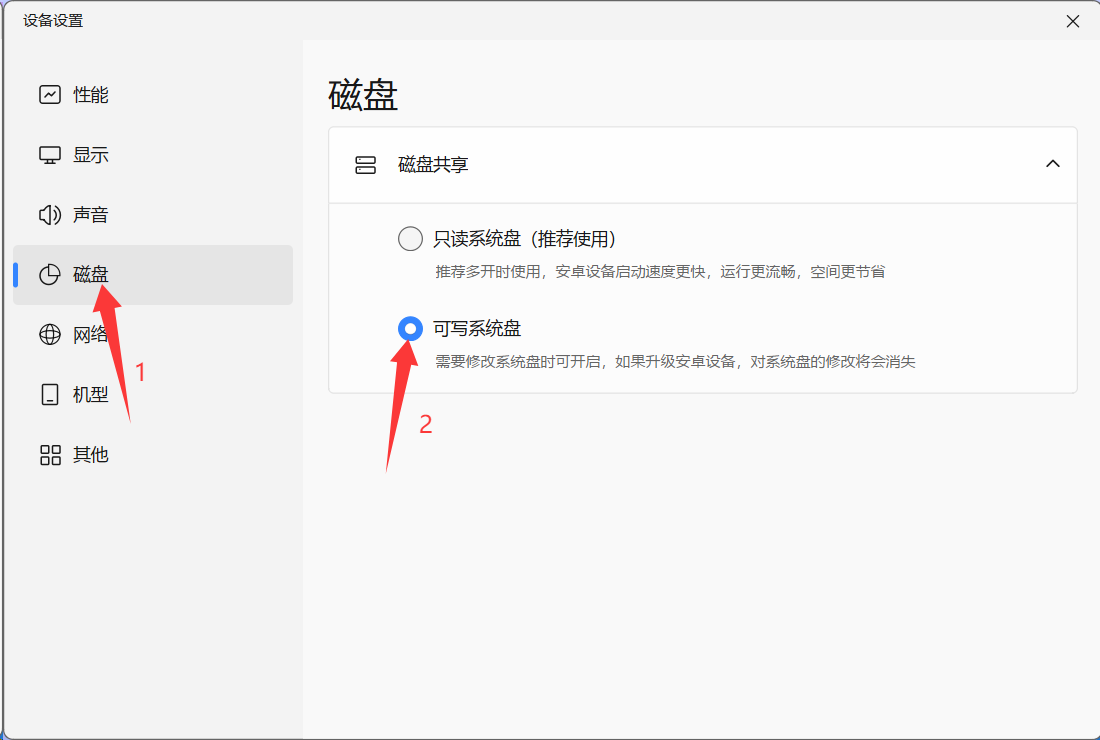Click the grid icon next to 其他

coord(49,454)
